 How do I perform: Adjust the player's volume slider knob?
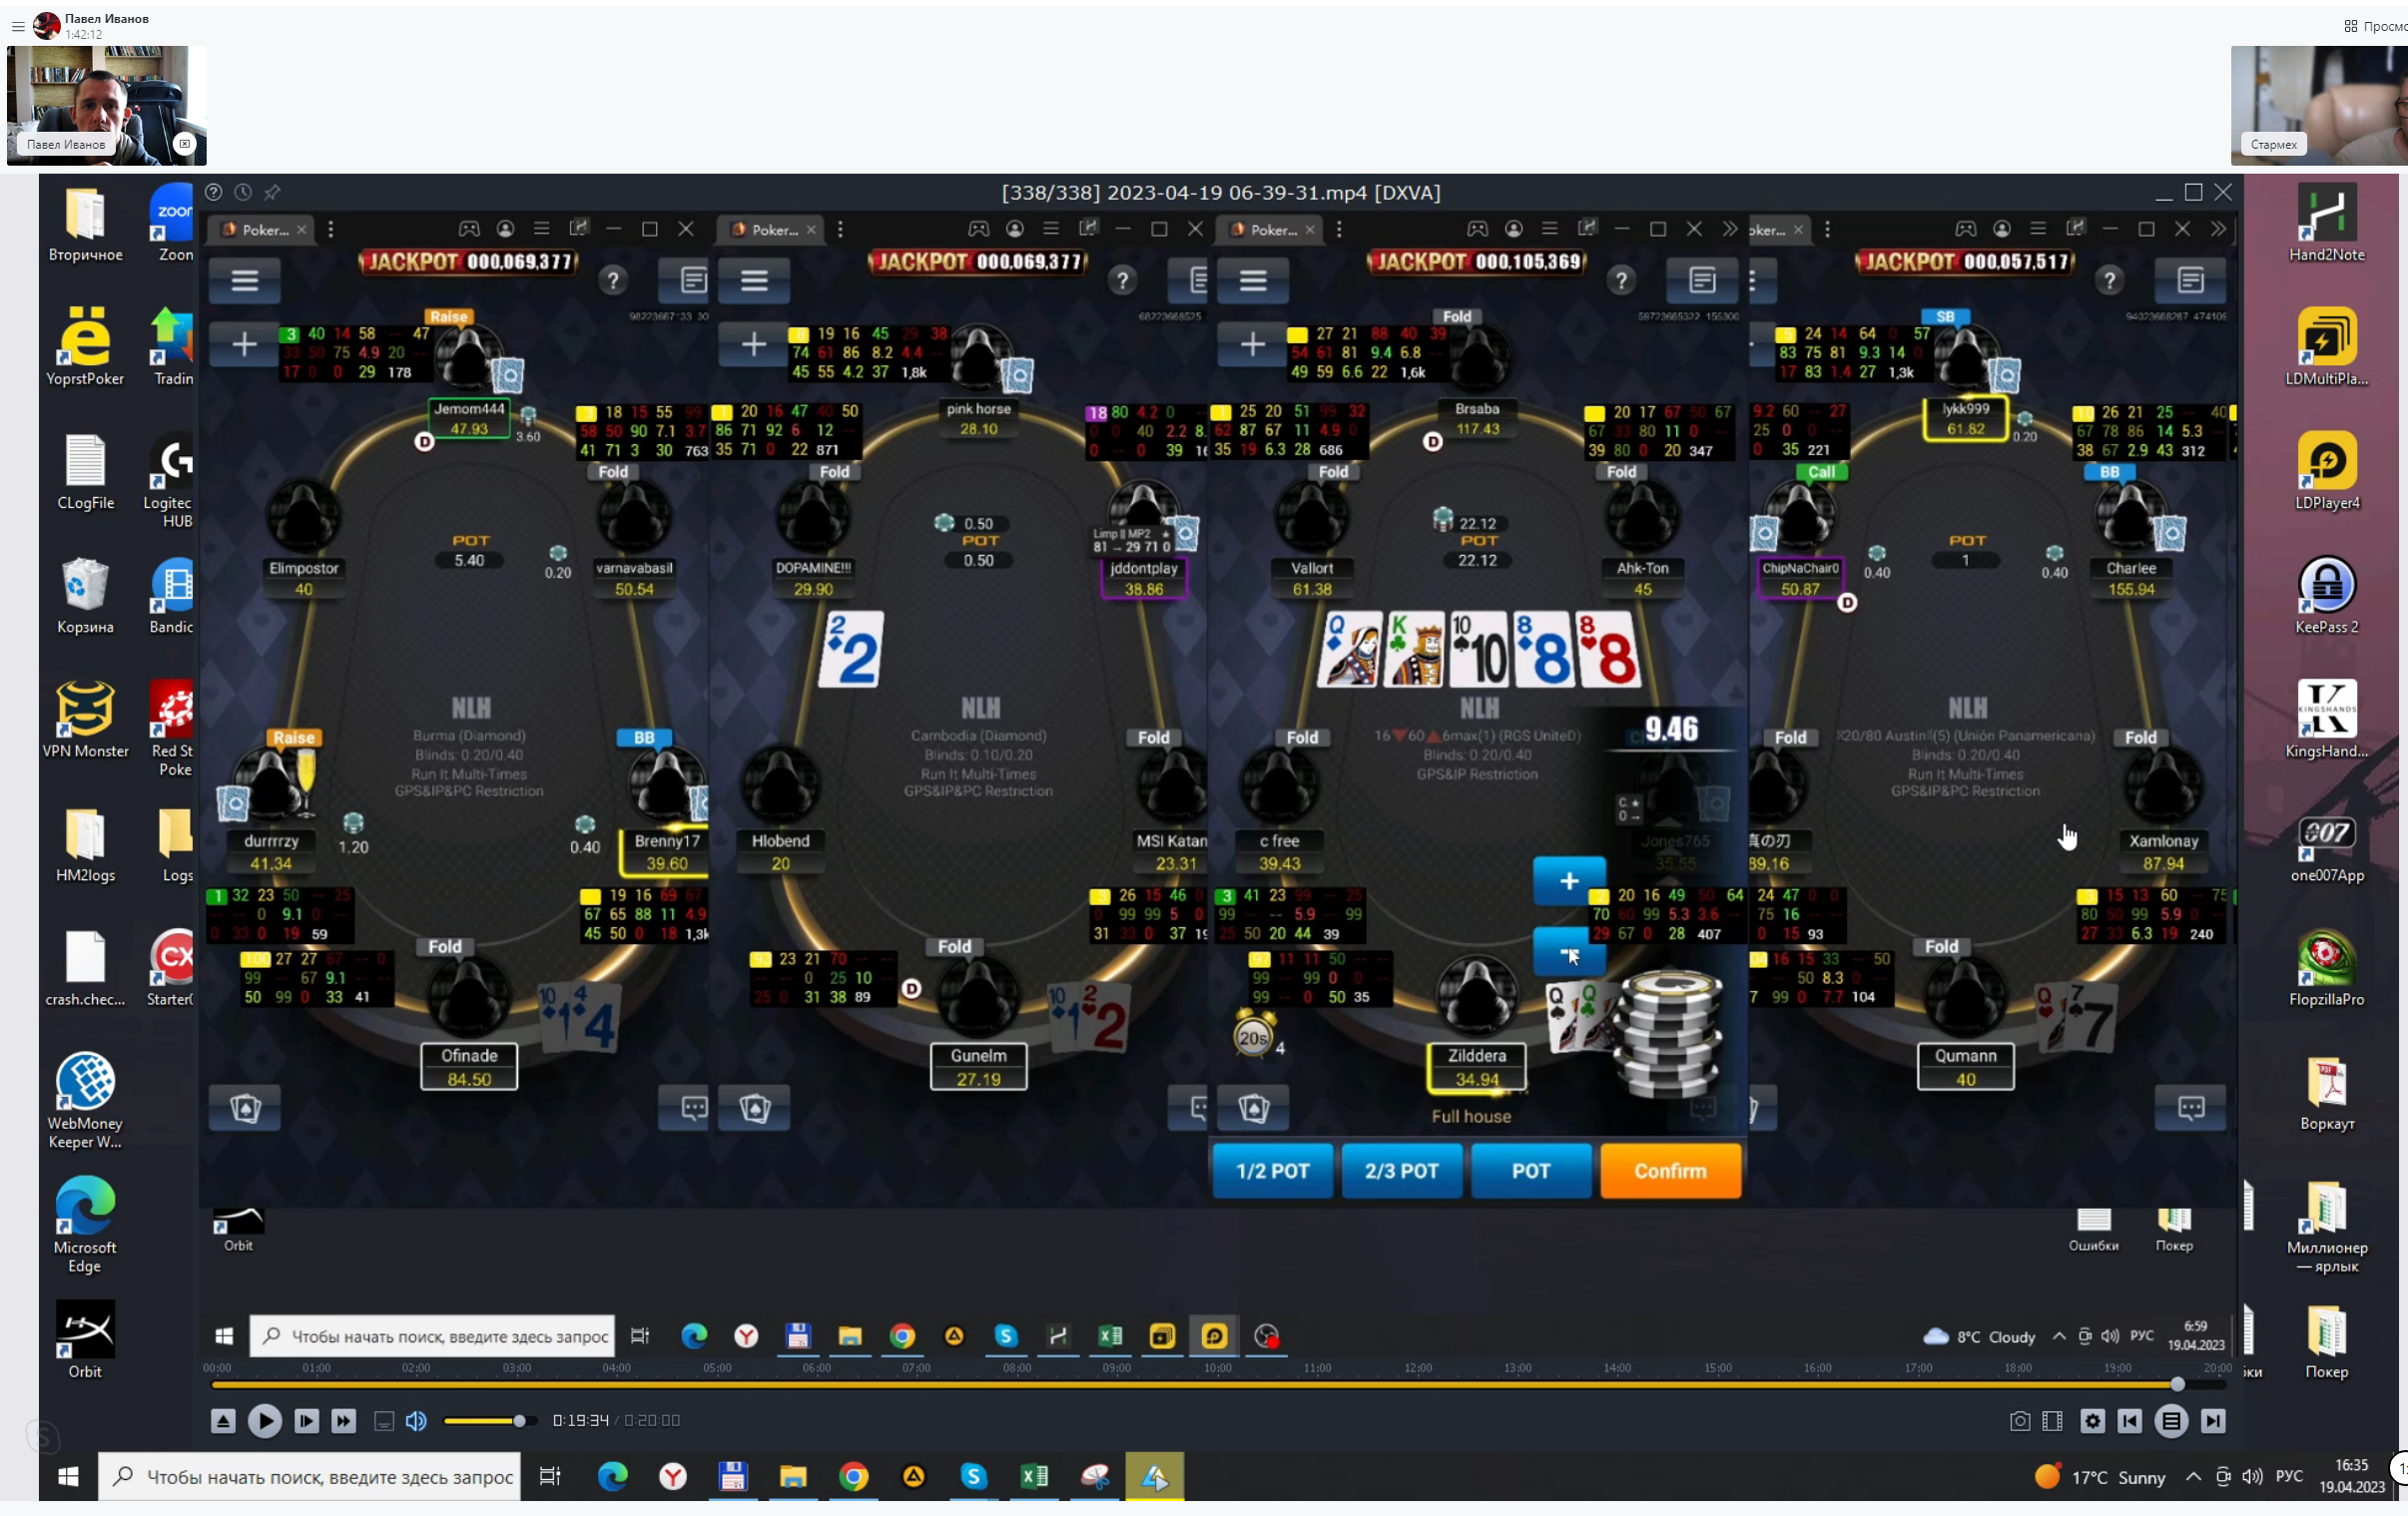[519, 1421]
